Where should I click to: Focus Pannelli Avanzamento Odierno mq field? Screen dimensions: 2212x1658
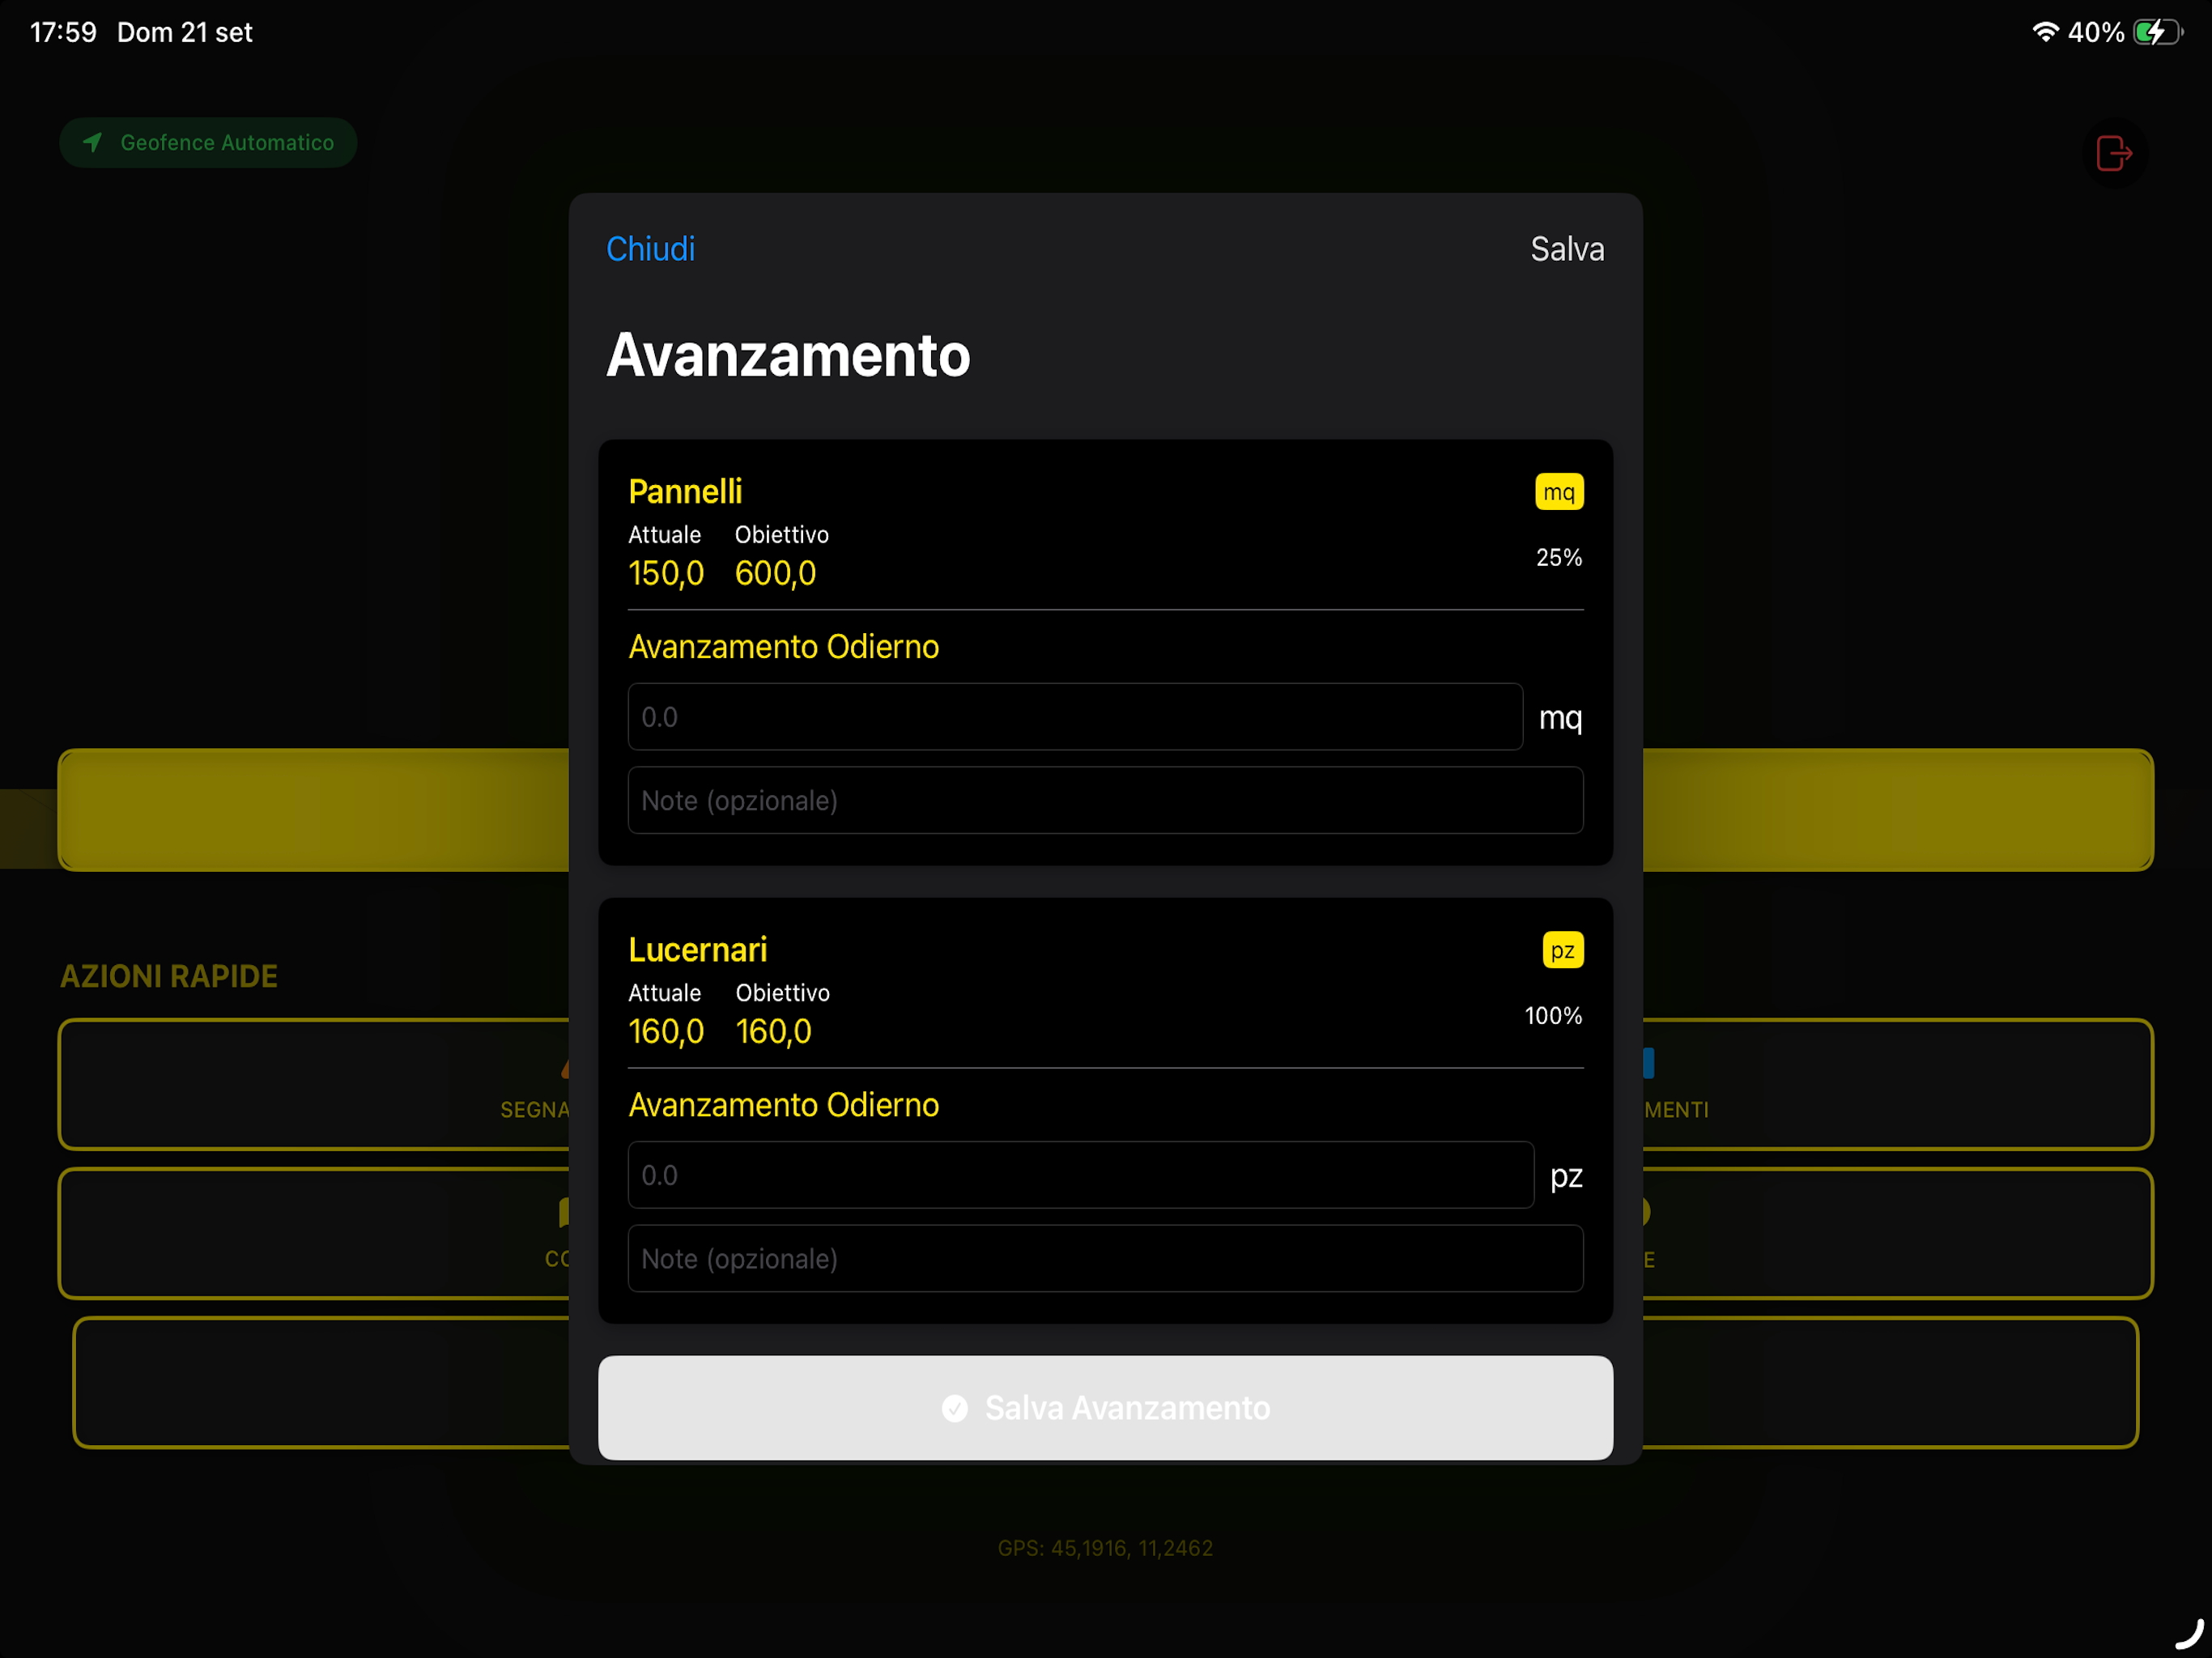pyautogui.click(x=1075, y=716)
